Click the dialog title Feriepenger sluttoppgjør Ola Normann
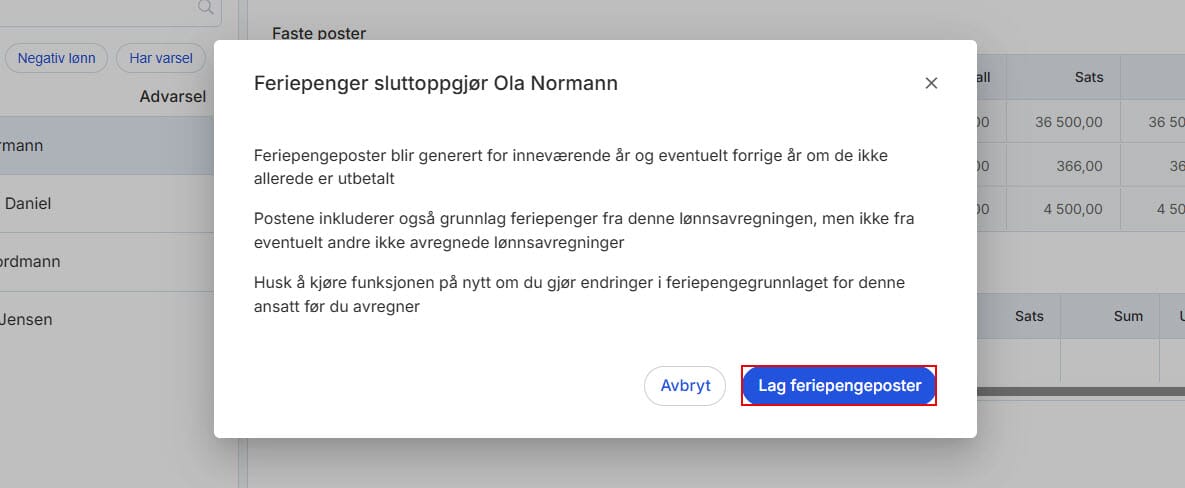Screen dimensions: 1185x488 point(435,83)
